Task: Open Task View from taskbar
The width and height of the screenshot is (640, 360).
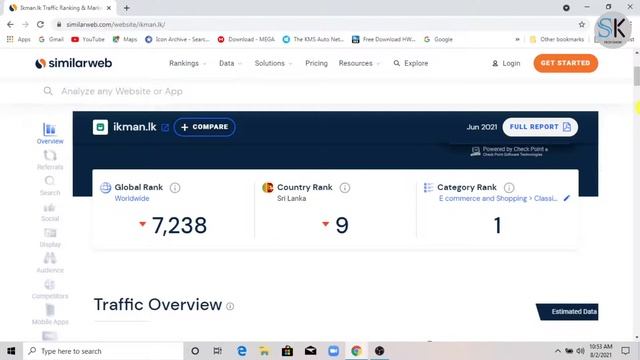Action: pos(218,351)
